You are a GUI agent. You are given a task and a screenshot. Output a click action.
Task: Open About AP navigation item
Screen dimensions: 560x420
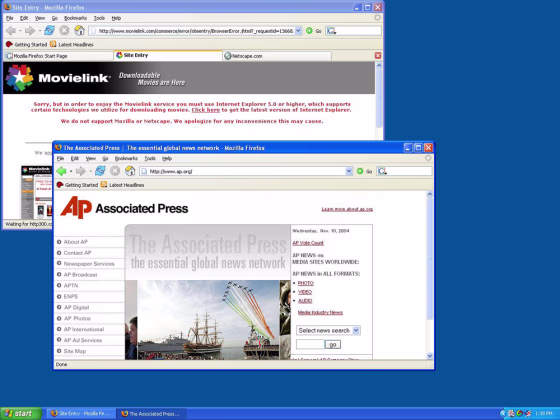point(75,242)
